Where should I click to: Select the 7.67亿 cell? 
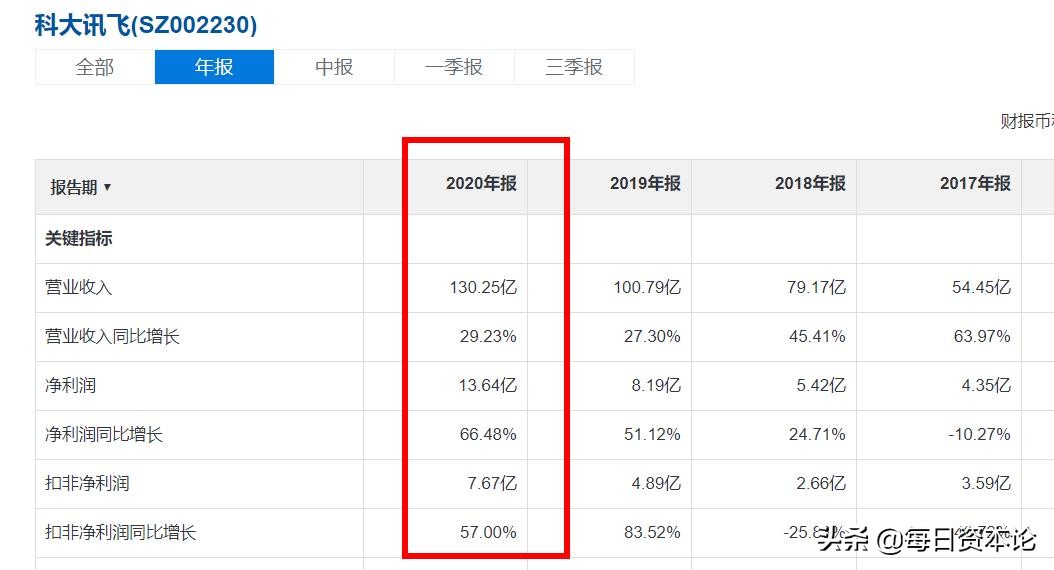point(492,484)
